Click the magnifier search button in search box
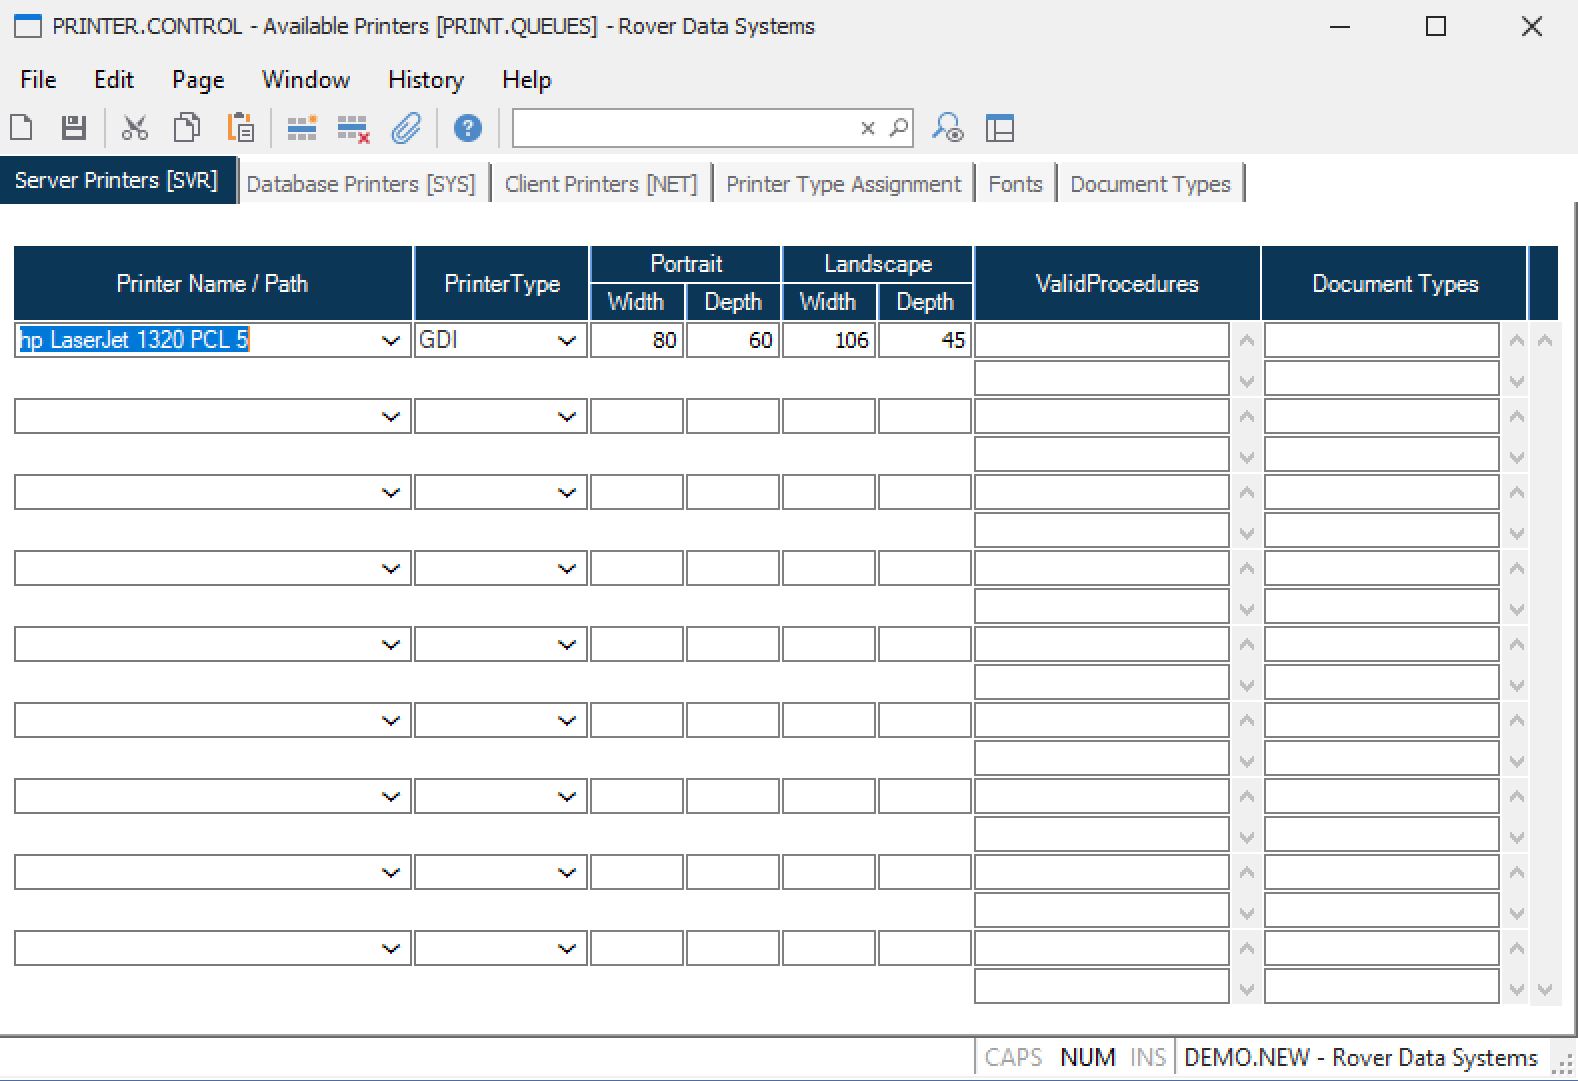The height and width of the screenshot is (1081, 1578). point(898,128)
